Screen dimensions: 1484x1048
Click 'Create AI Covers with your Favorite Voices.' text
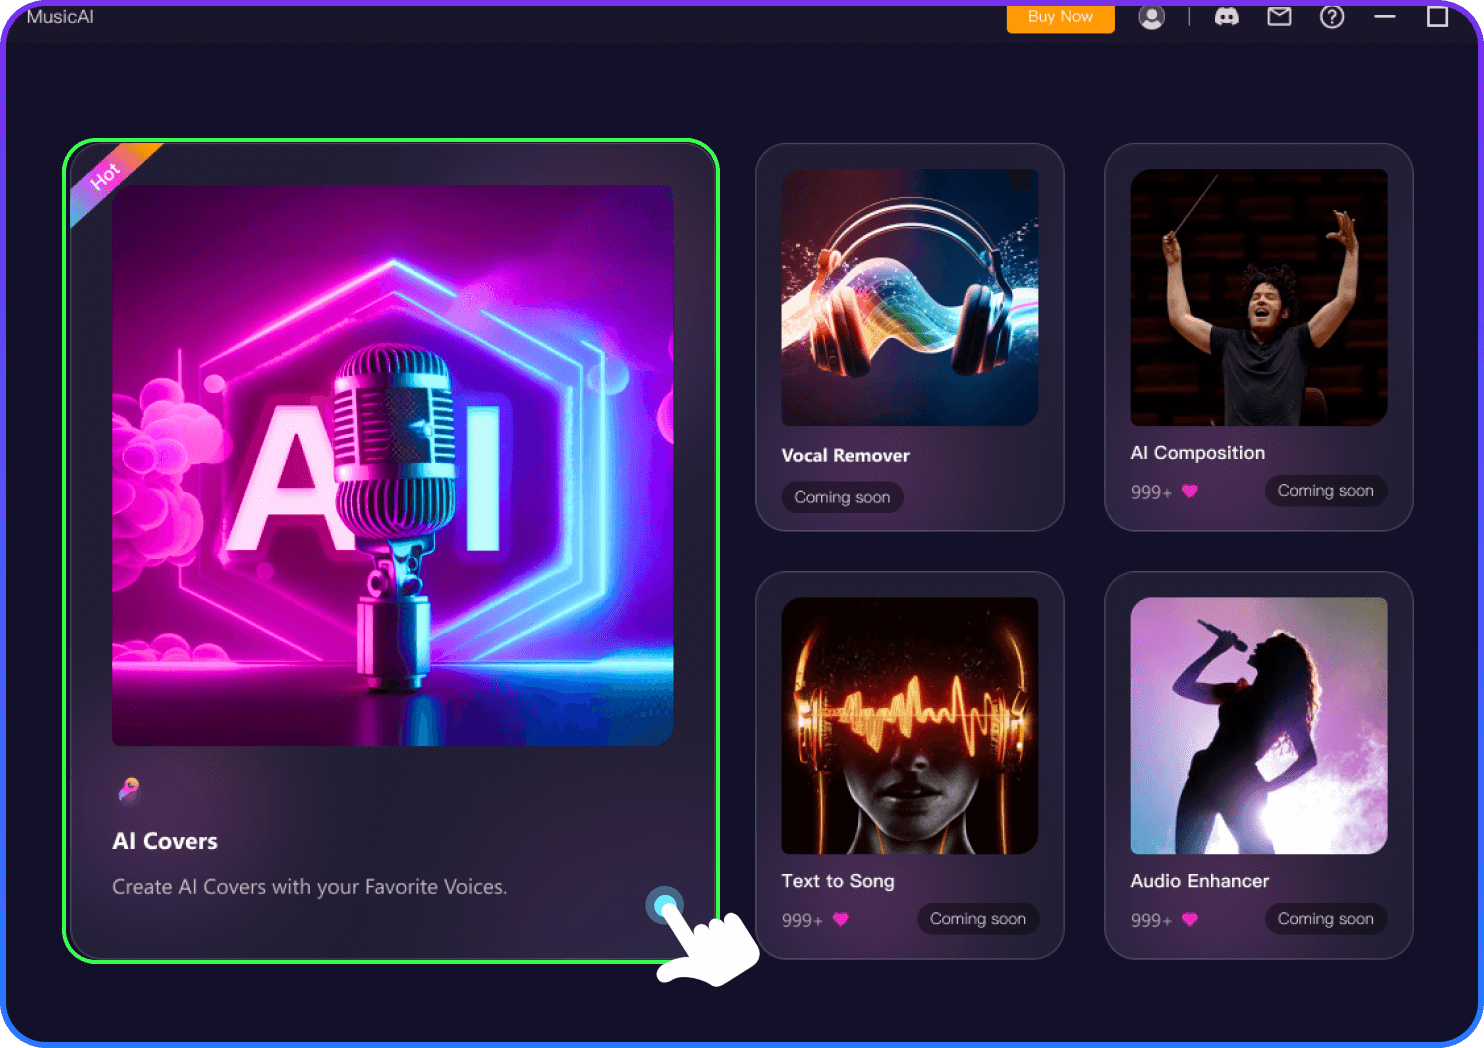point(310,887)
